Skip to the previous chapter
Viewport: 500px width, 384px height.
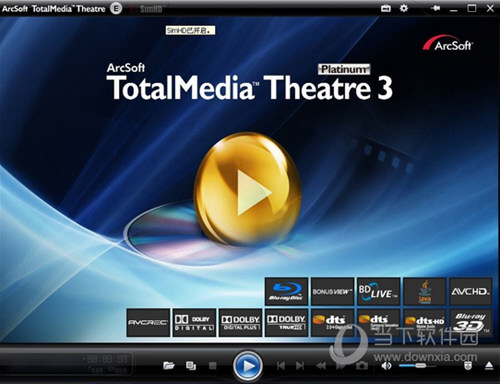(281, 366)
